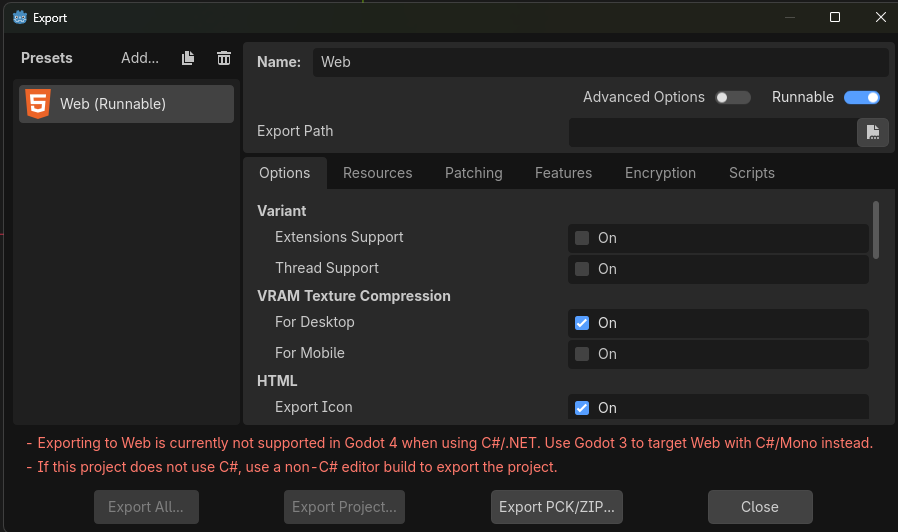Click the Export Icon label
898x532 pixels.
pos(314,407)
